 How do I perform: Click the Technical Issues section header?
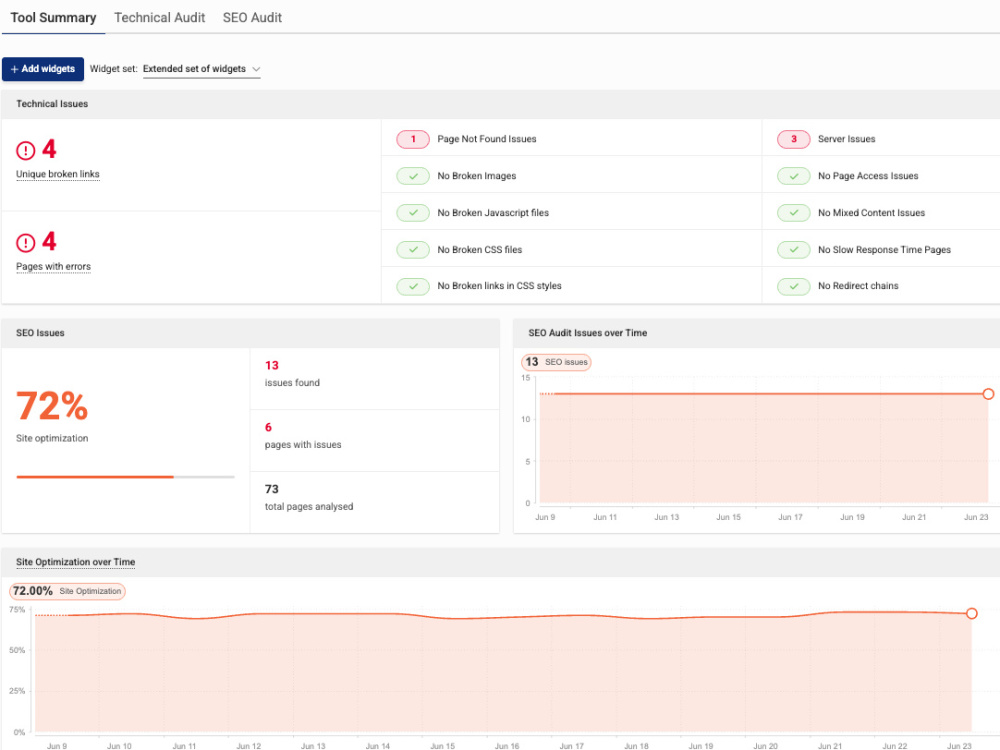pos(52,104)
